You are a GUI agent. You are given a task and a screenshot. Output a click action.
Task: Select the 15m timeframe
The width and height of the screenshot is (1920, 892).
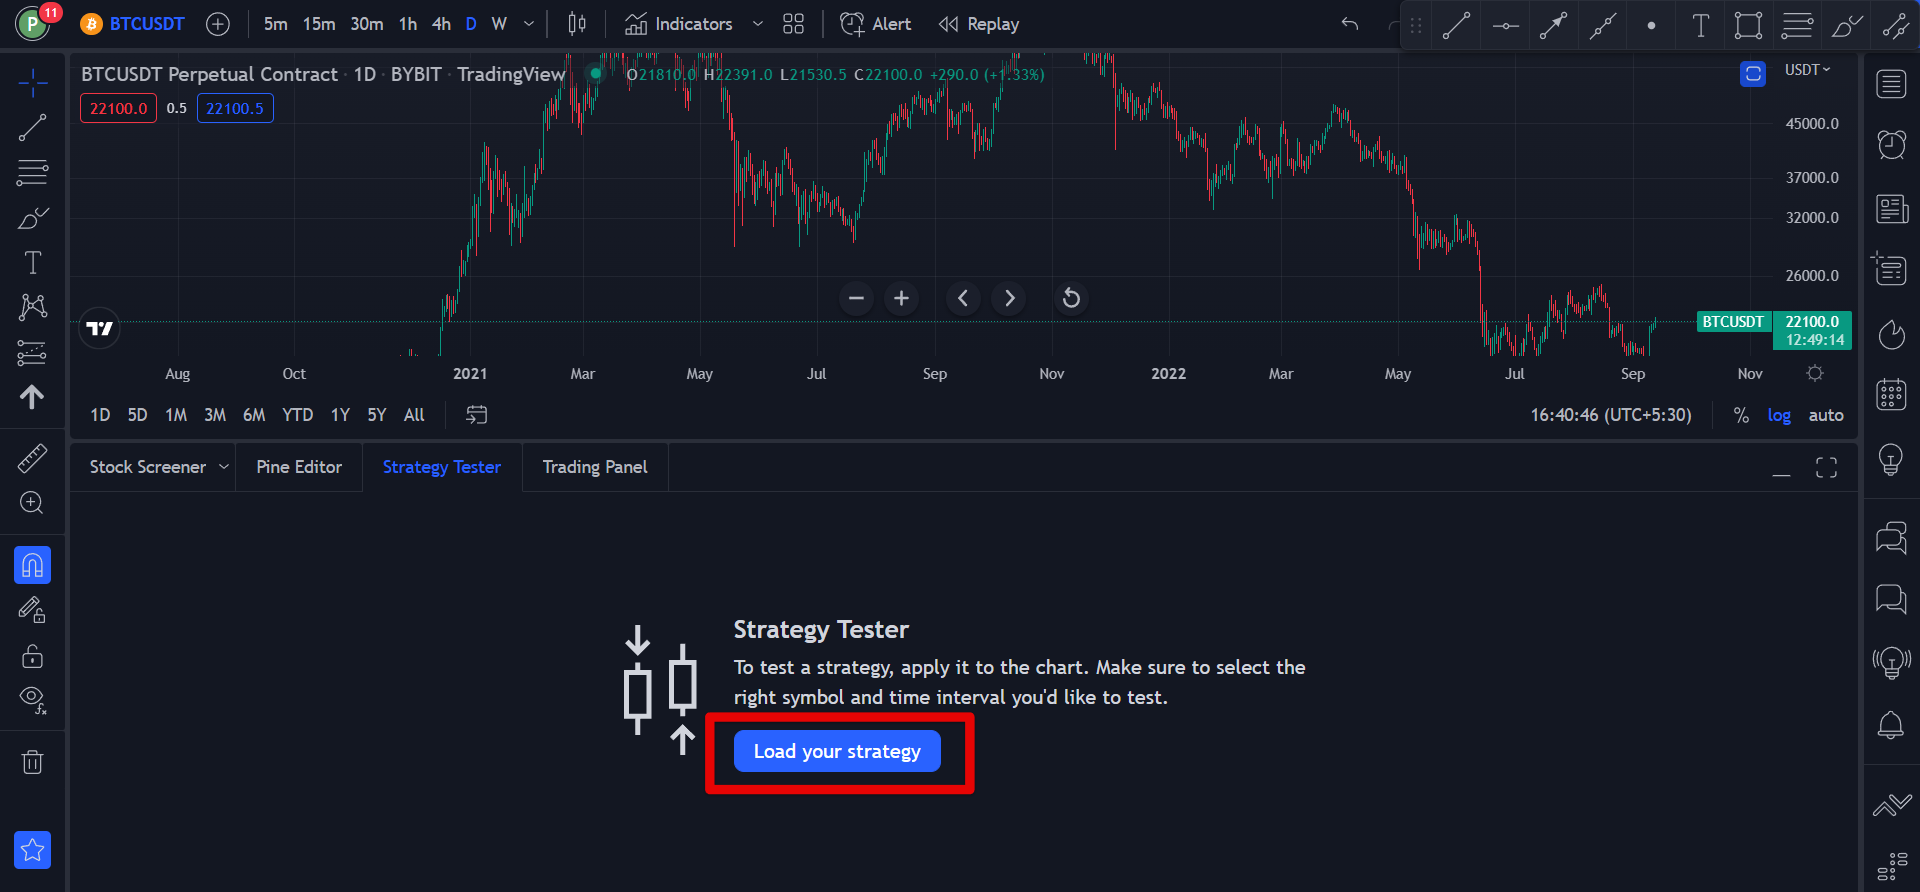[x=319, y=24]
